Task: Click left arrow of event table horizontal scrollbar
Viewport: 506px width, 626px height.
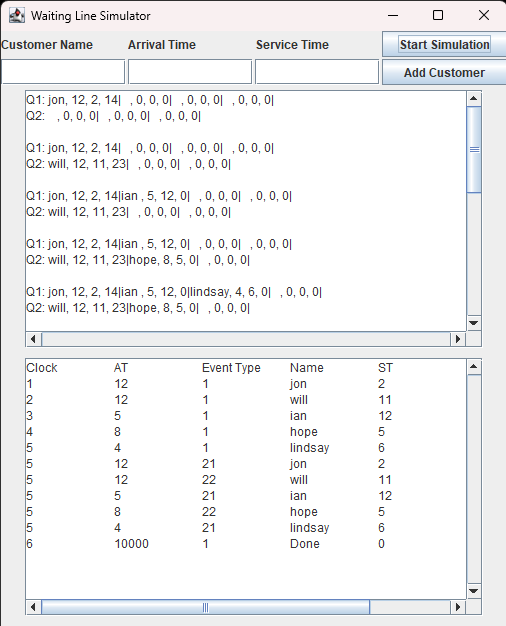Action: [x=34, y=607]
